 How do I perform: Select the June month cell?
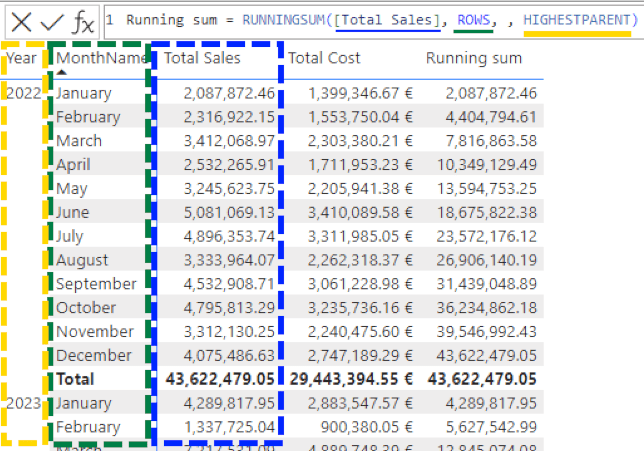point(72,212)
